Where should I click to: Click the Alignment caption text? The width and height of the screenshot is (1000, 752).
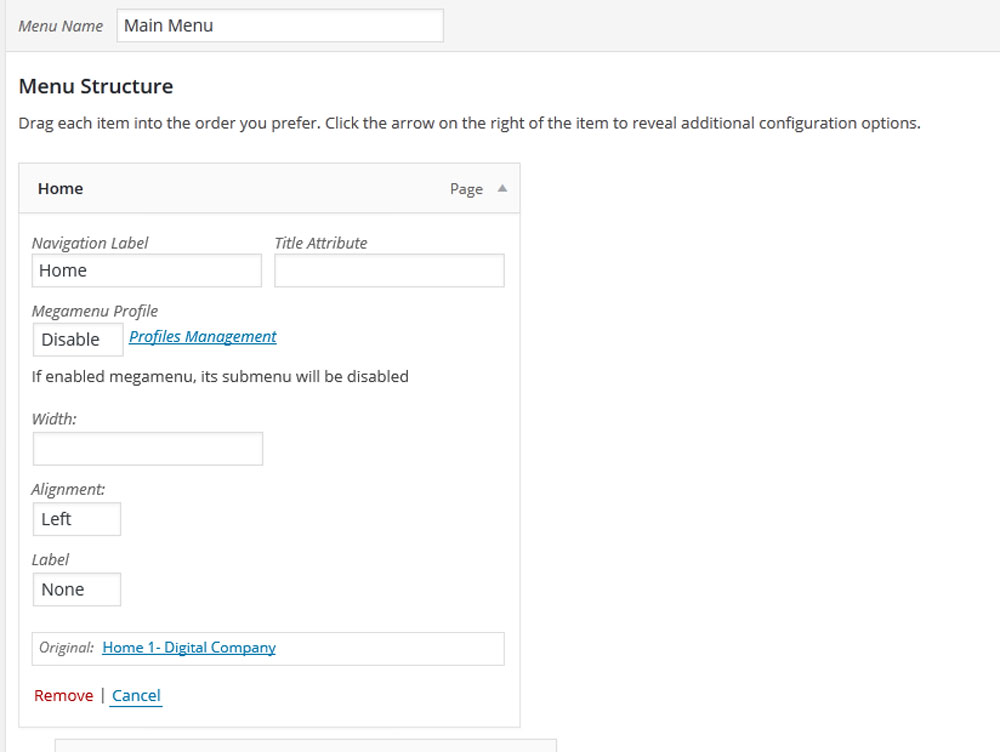pos(68,489)
